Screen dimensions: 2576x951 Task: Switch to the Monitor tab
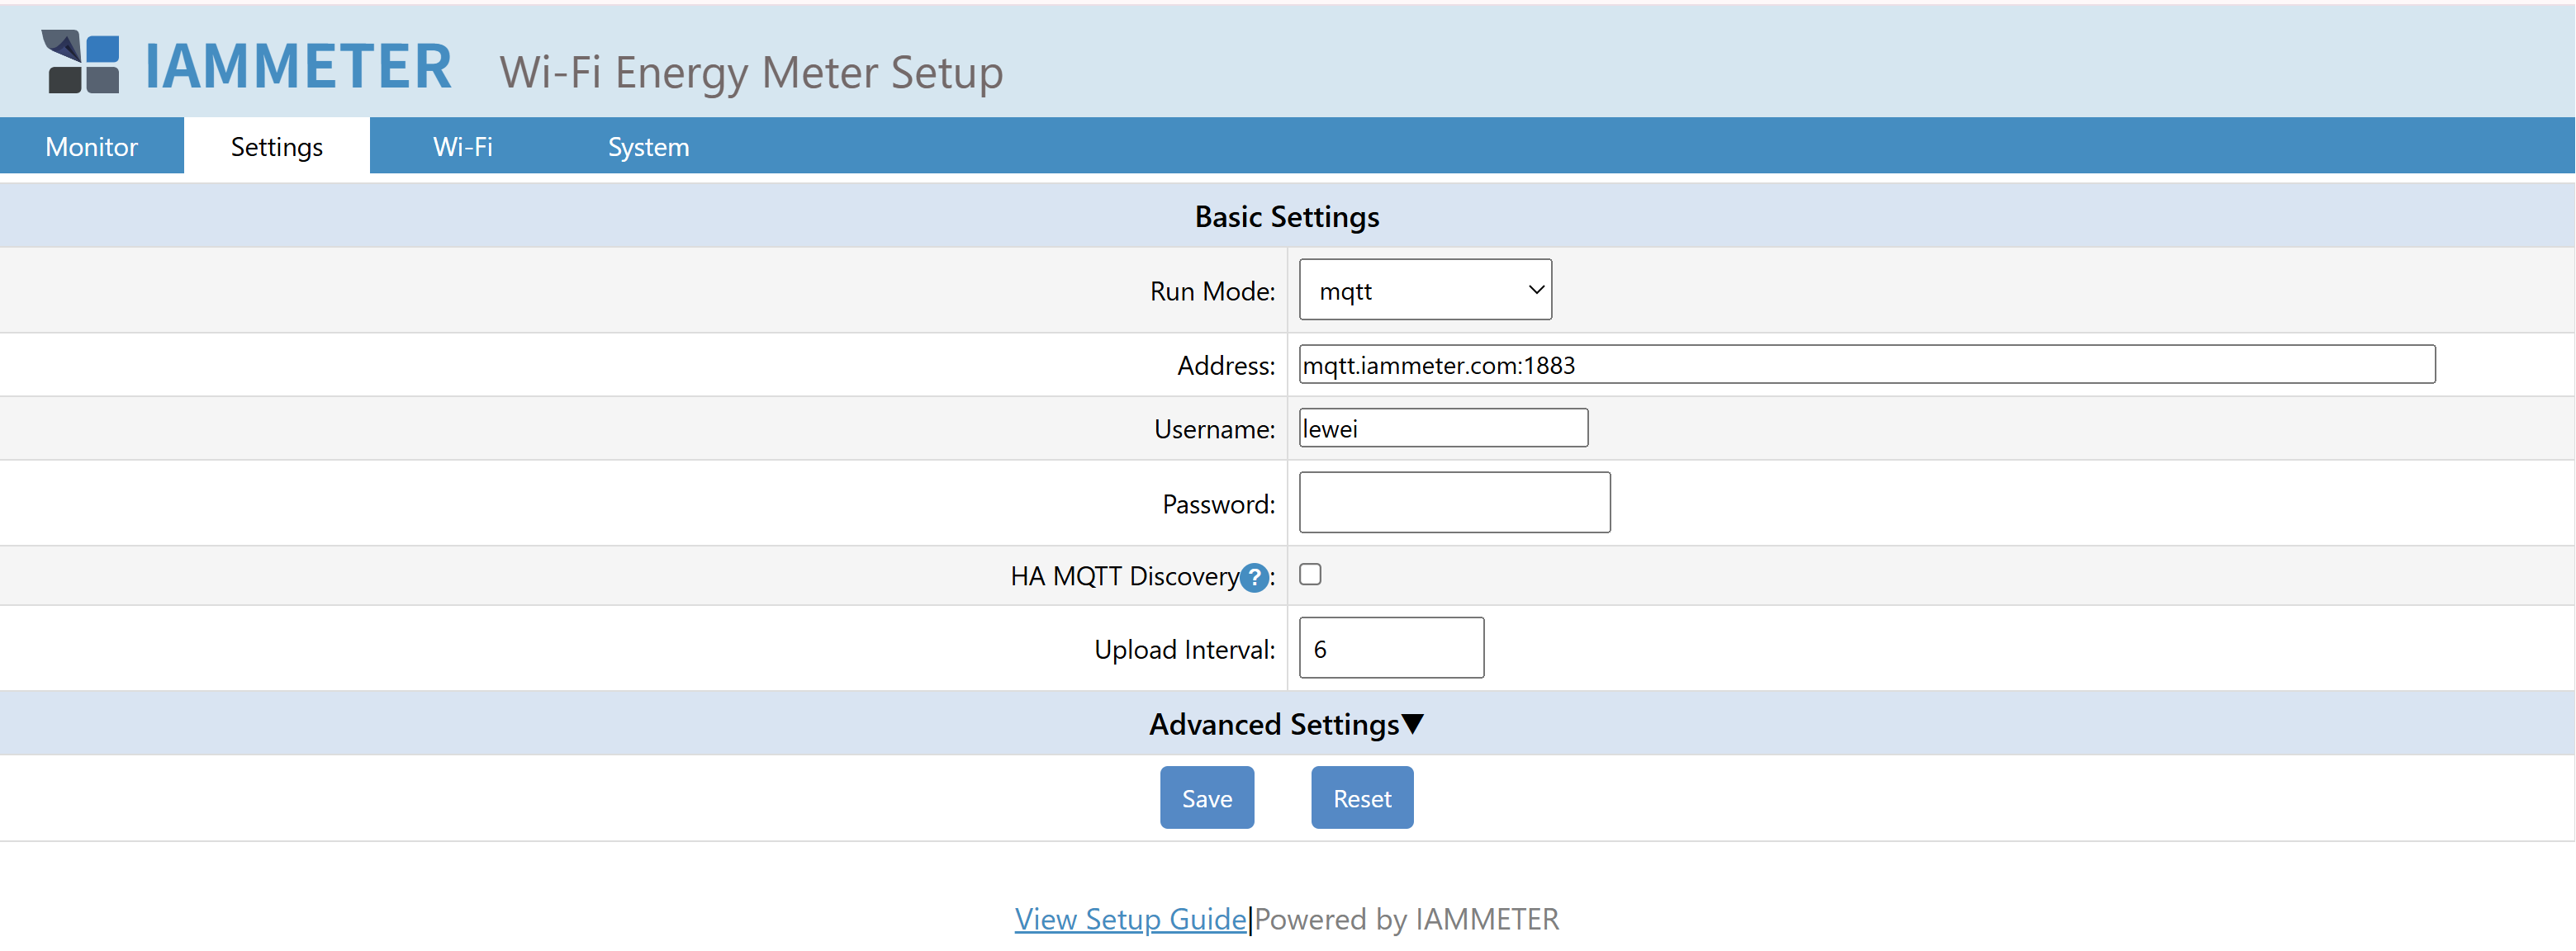[91, 146]
